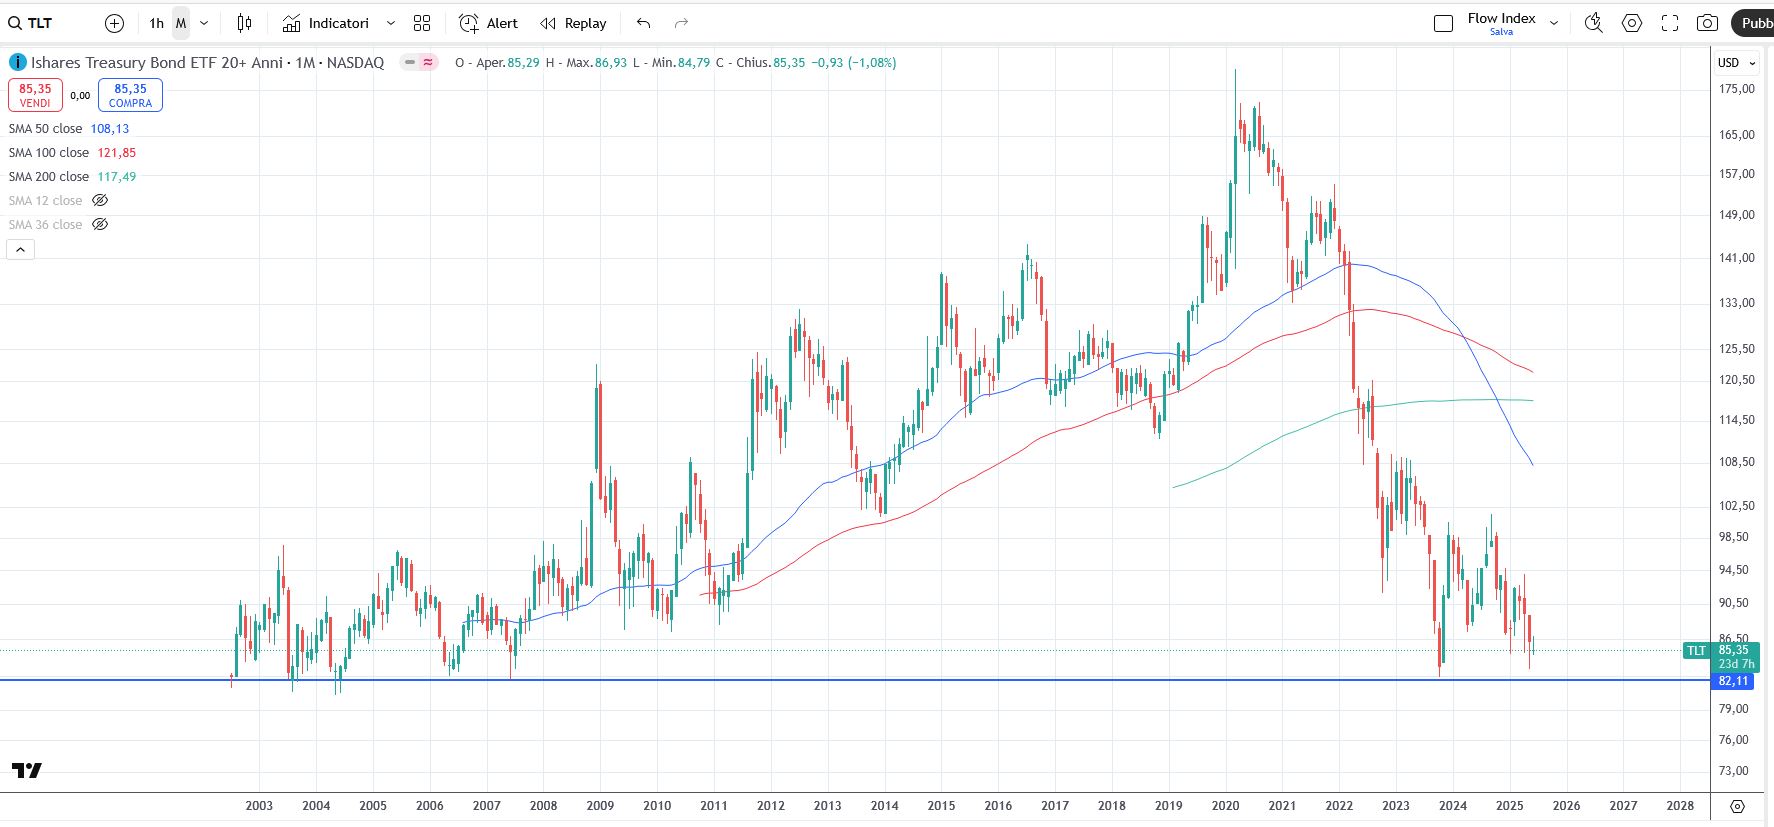The image size is (1774, 827).
Task: Add symbol to compare with plus icon
Action: [115, 23]
